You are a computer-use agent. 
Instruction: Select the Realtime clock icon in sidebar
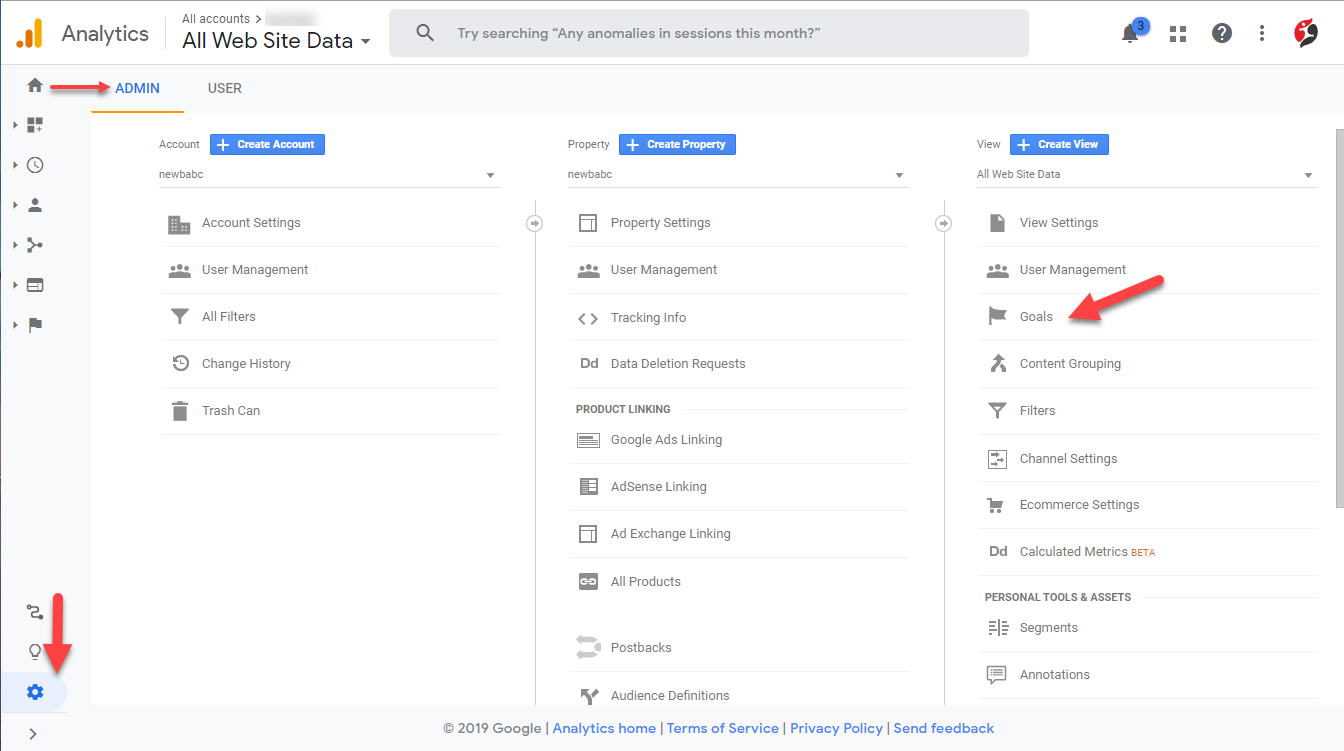point(34,164)
